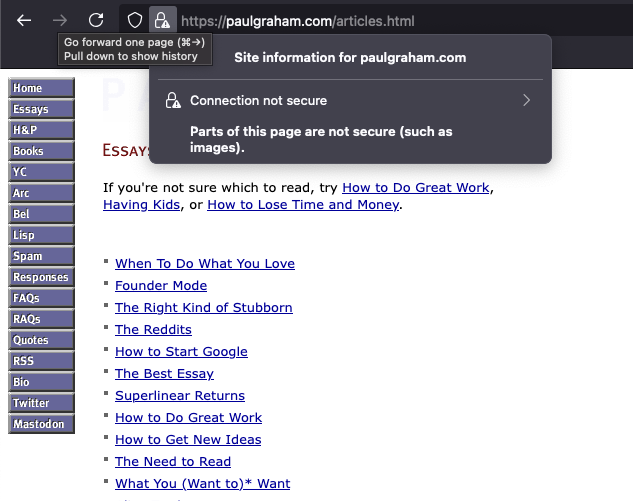The width and height of the screenshot is (633, 501).
Task: Open the Founder Mode essay
Action: (x=161, y=285)
